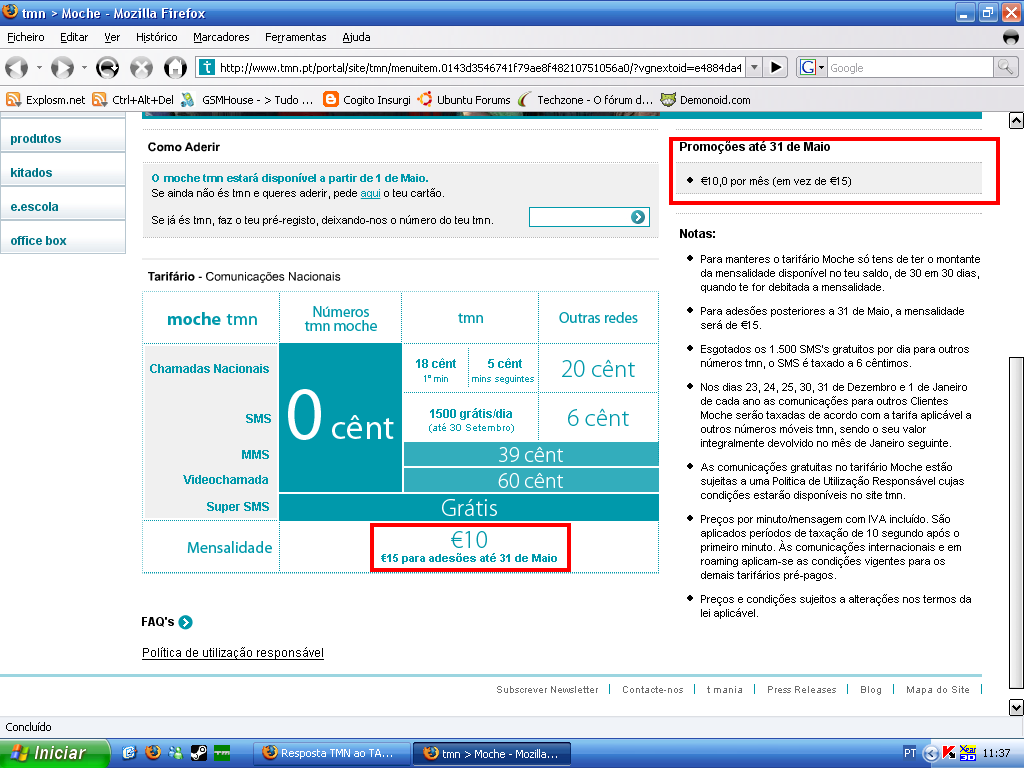Open the Ferramentas menu
1024x768 pixels.
(x=296, y=37)
